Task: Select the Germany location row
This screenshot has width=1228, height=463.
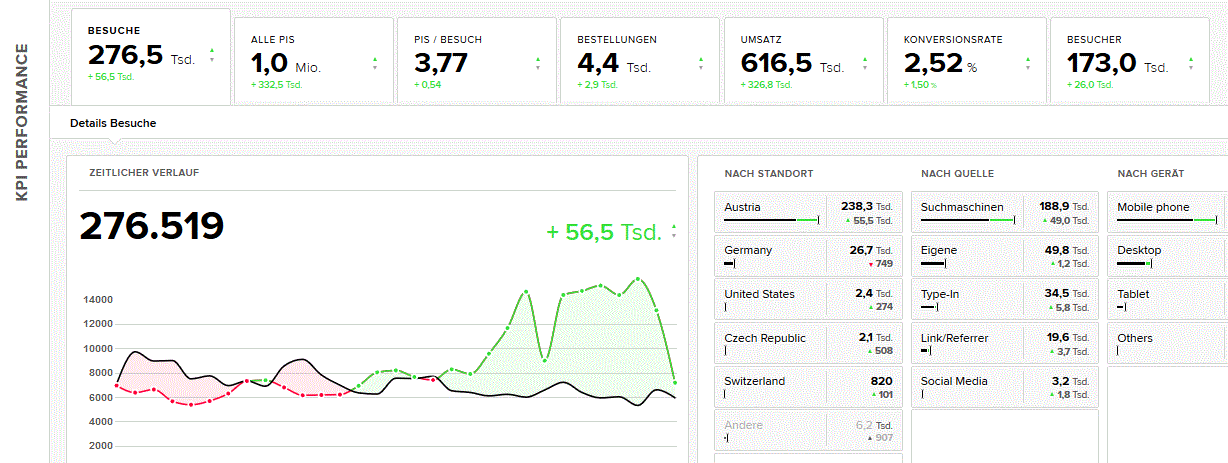Action: 809,256
